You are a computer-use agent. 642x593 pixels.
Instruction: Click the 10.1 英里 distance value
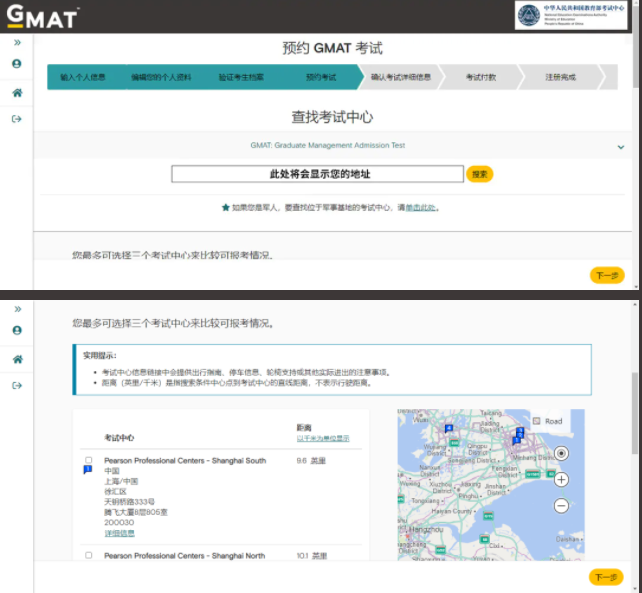click(312, 556)
